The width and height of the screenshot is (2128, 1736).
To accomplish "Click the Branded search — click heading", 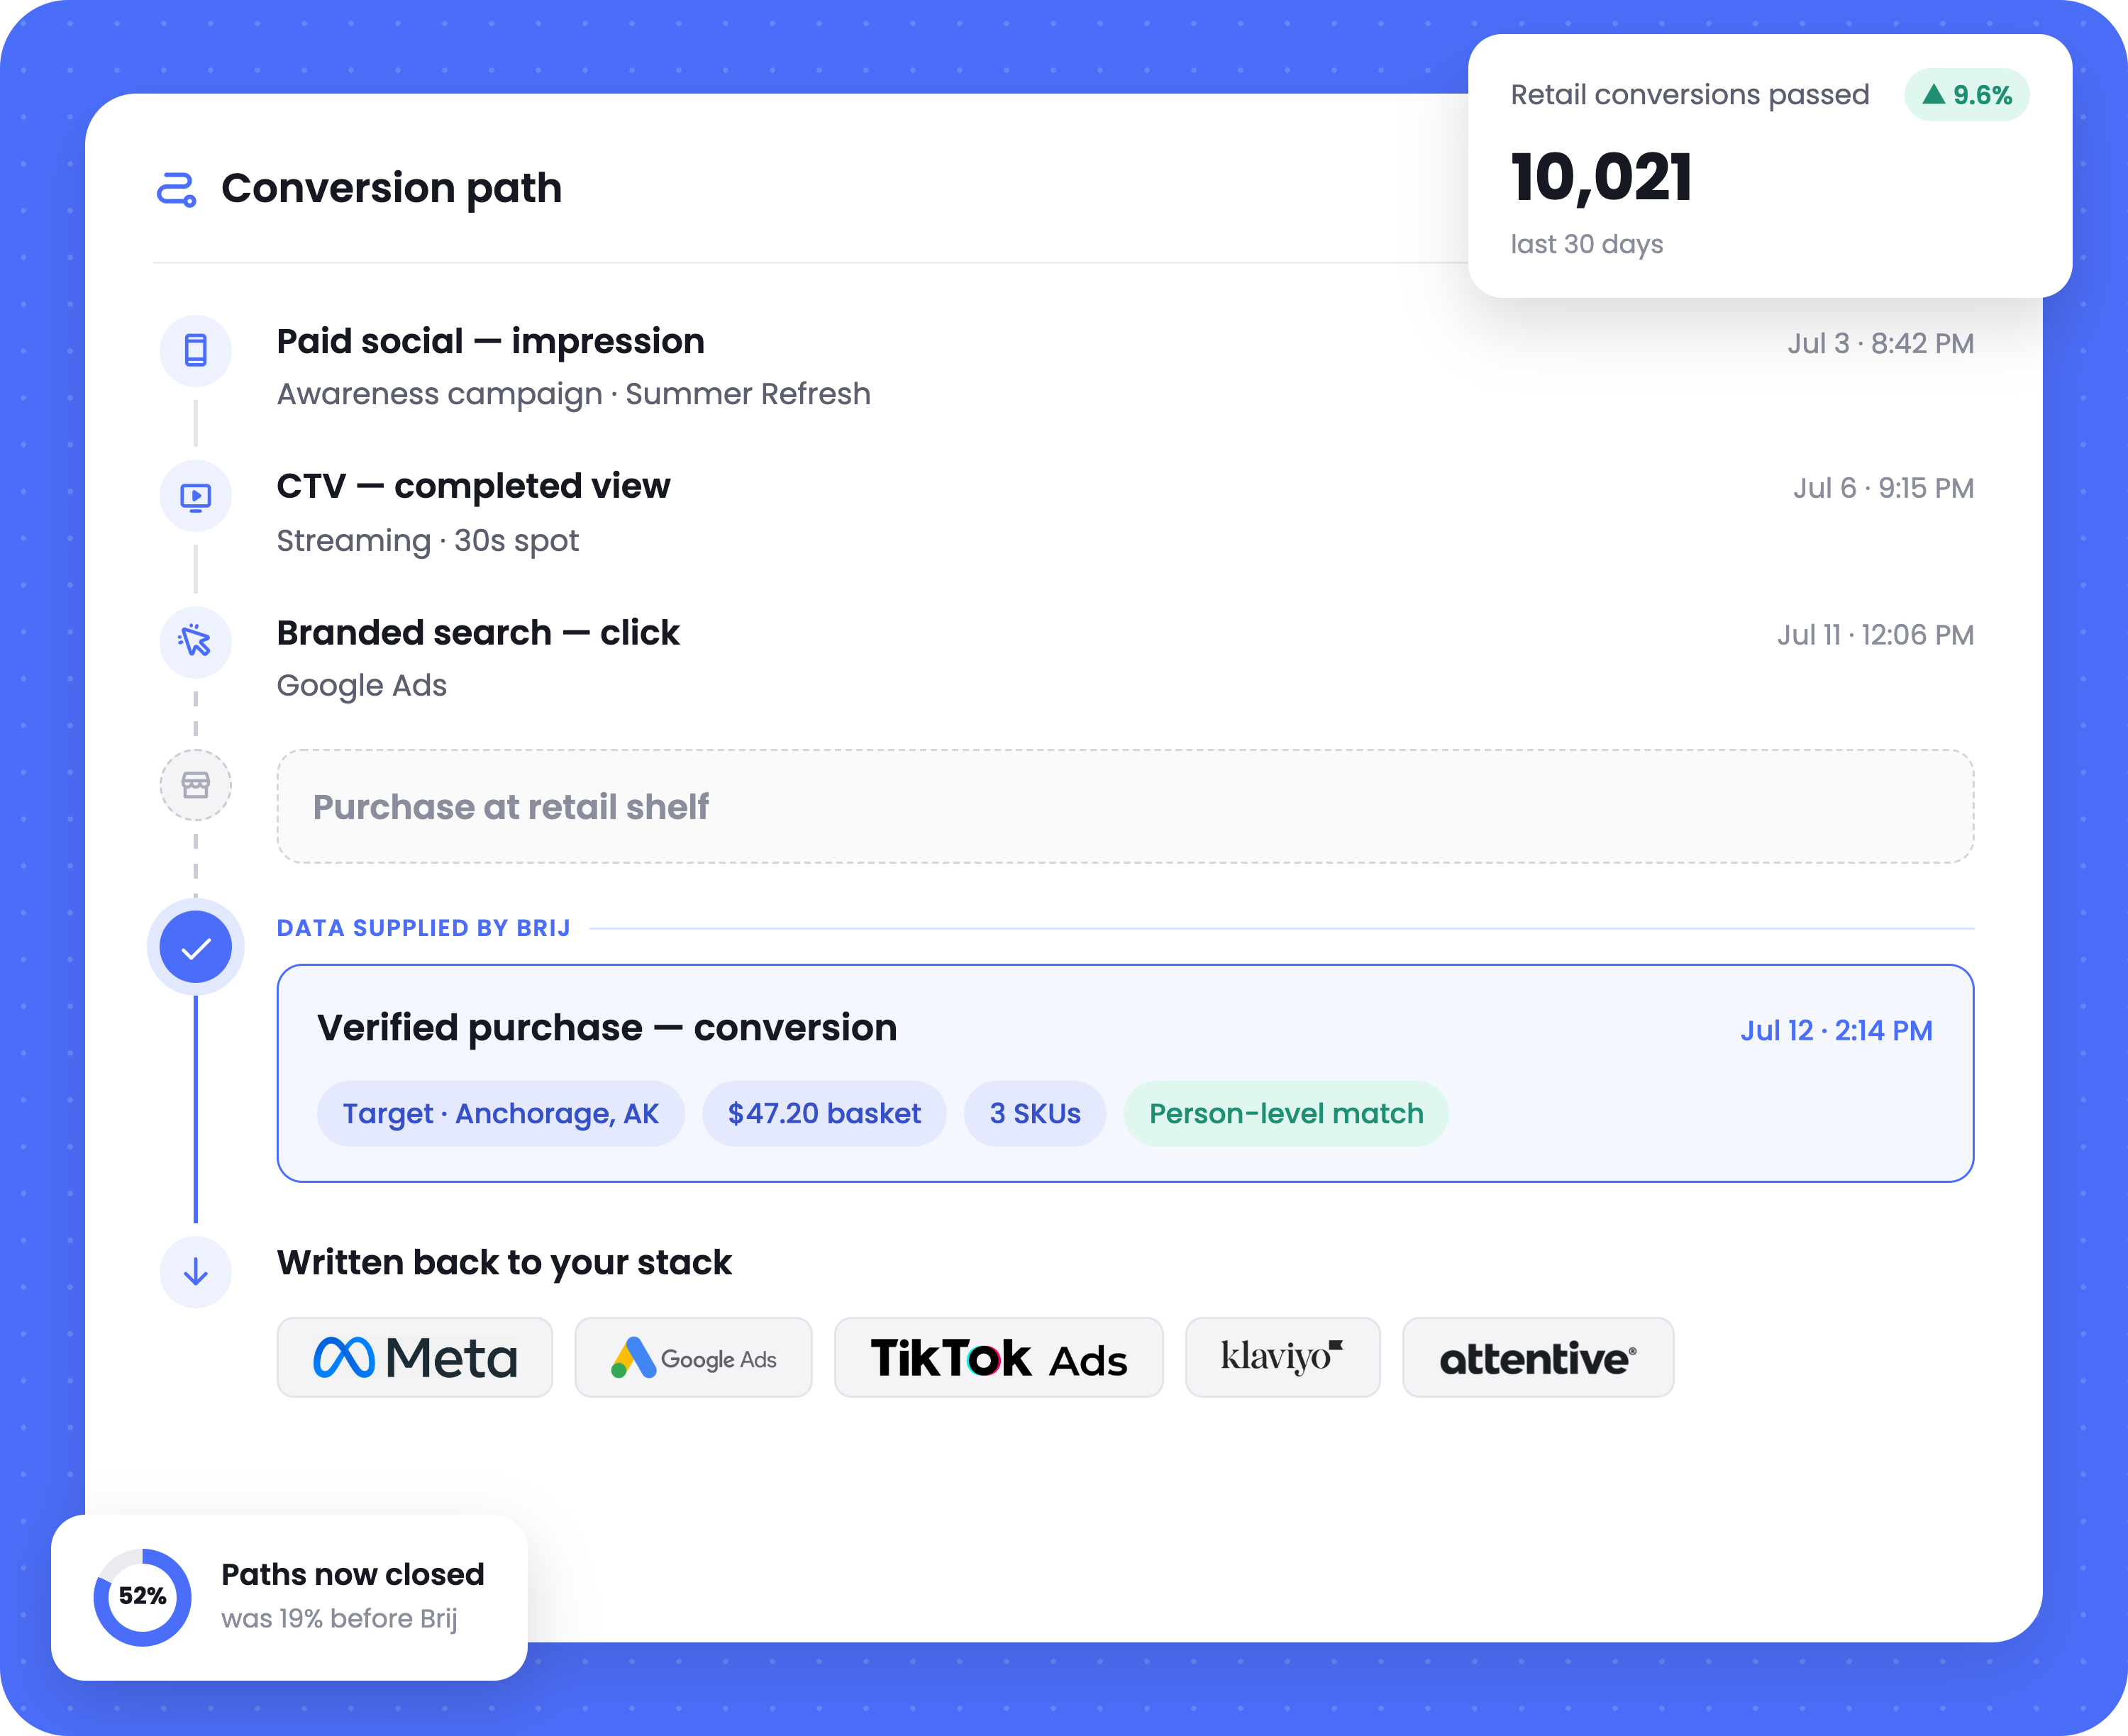I will 478,633.
